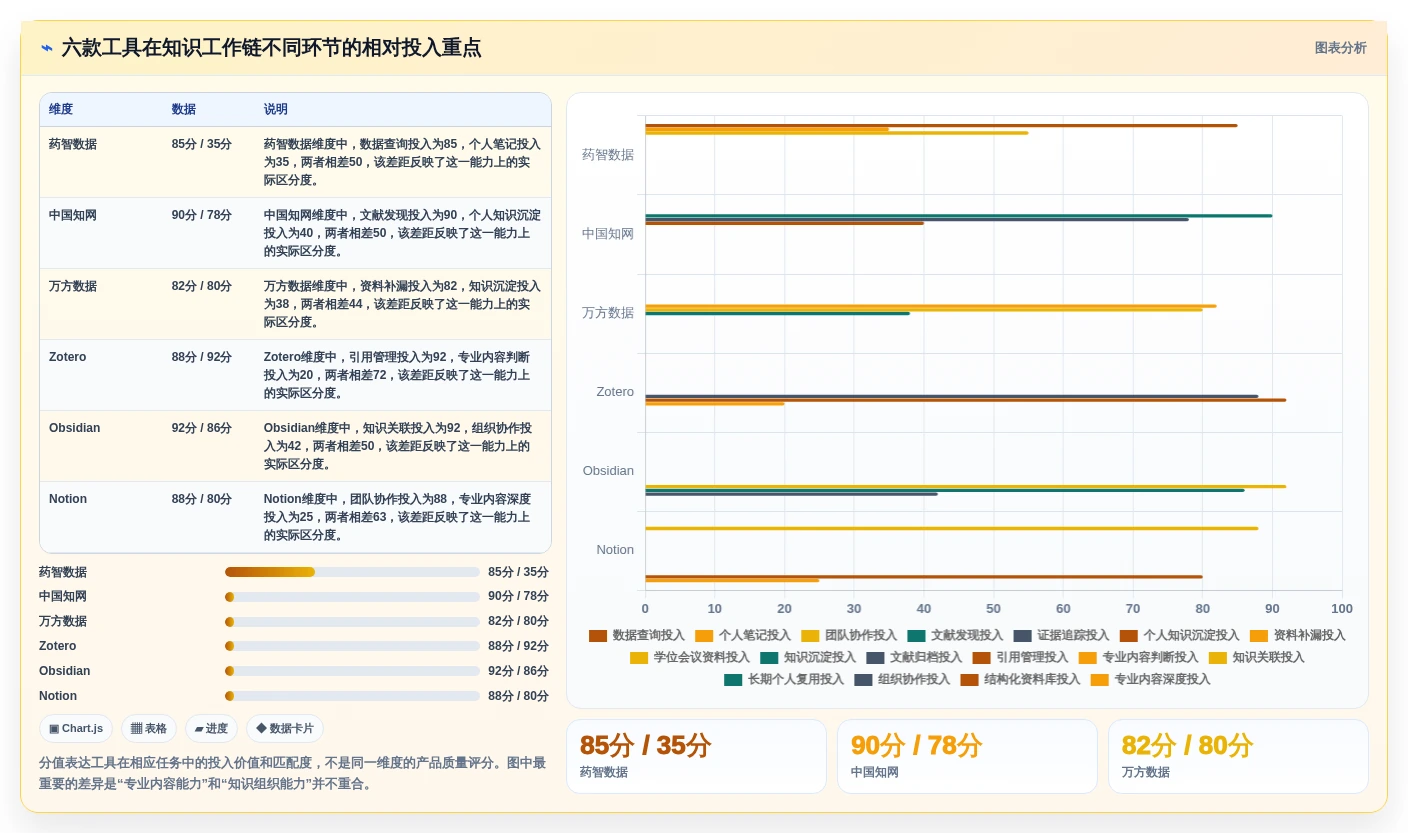The image size is (1408, 833).
Task: Open the 85分 / 35分 药智数据 card
Action: tap(696, 756)
